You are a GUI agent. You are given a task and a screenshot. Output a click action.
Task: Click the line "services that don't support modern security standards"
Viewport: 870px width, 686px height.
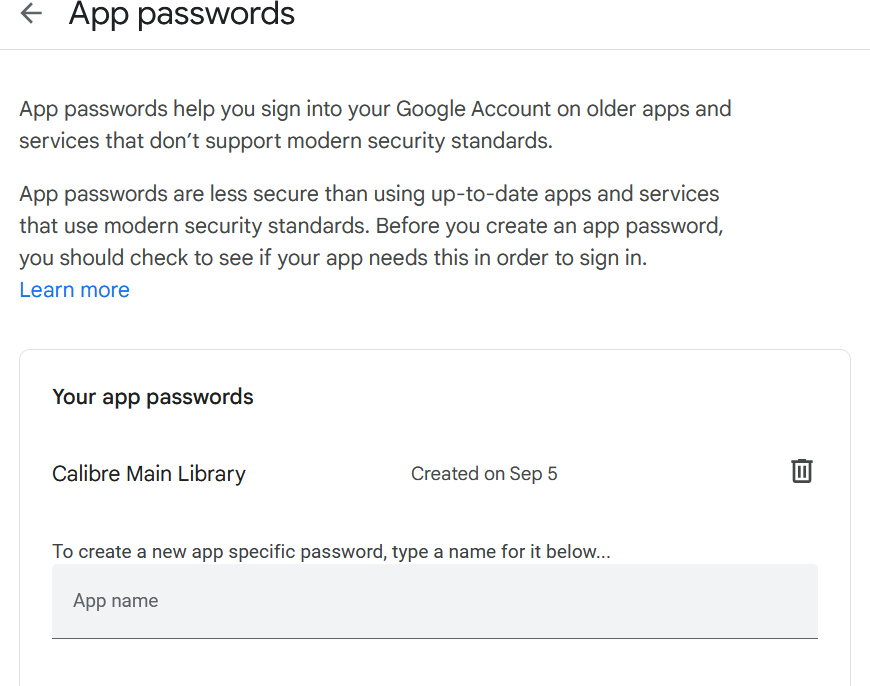coord(285,141)
